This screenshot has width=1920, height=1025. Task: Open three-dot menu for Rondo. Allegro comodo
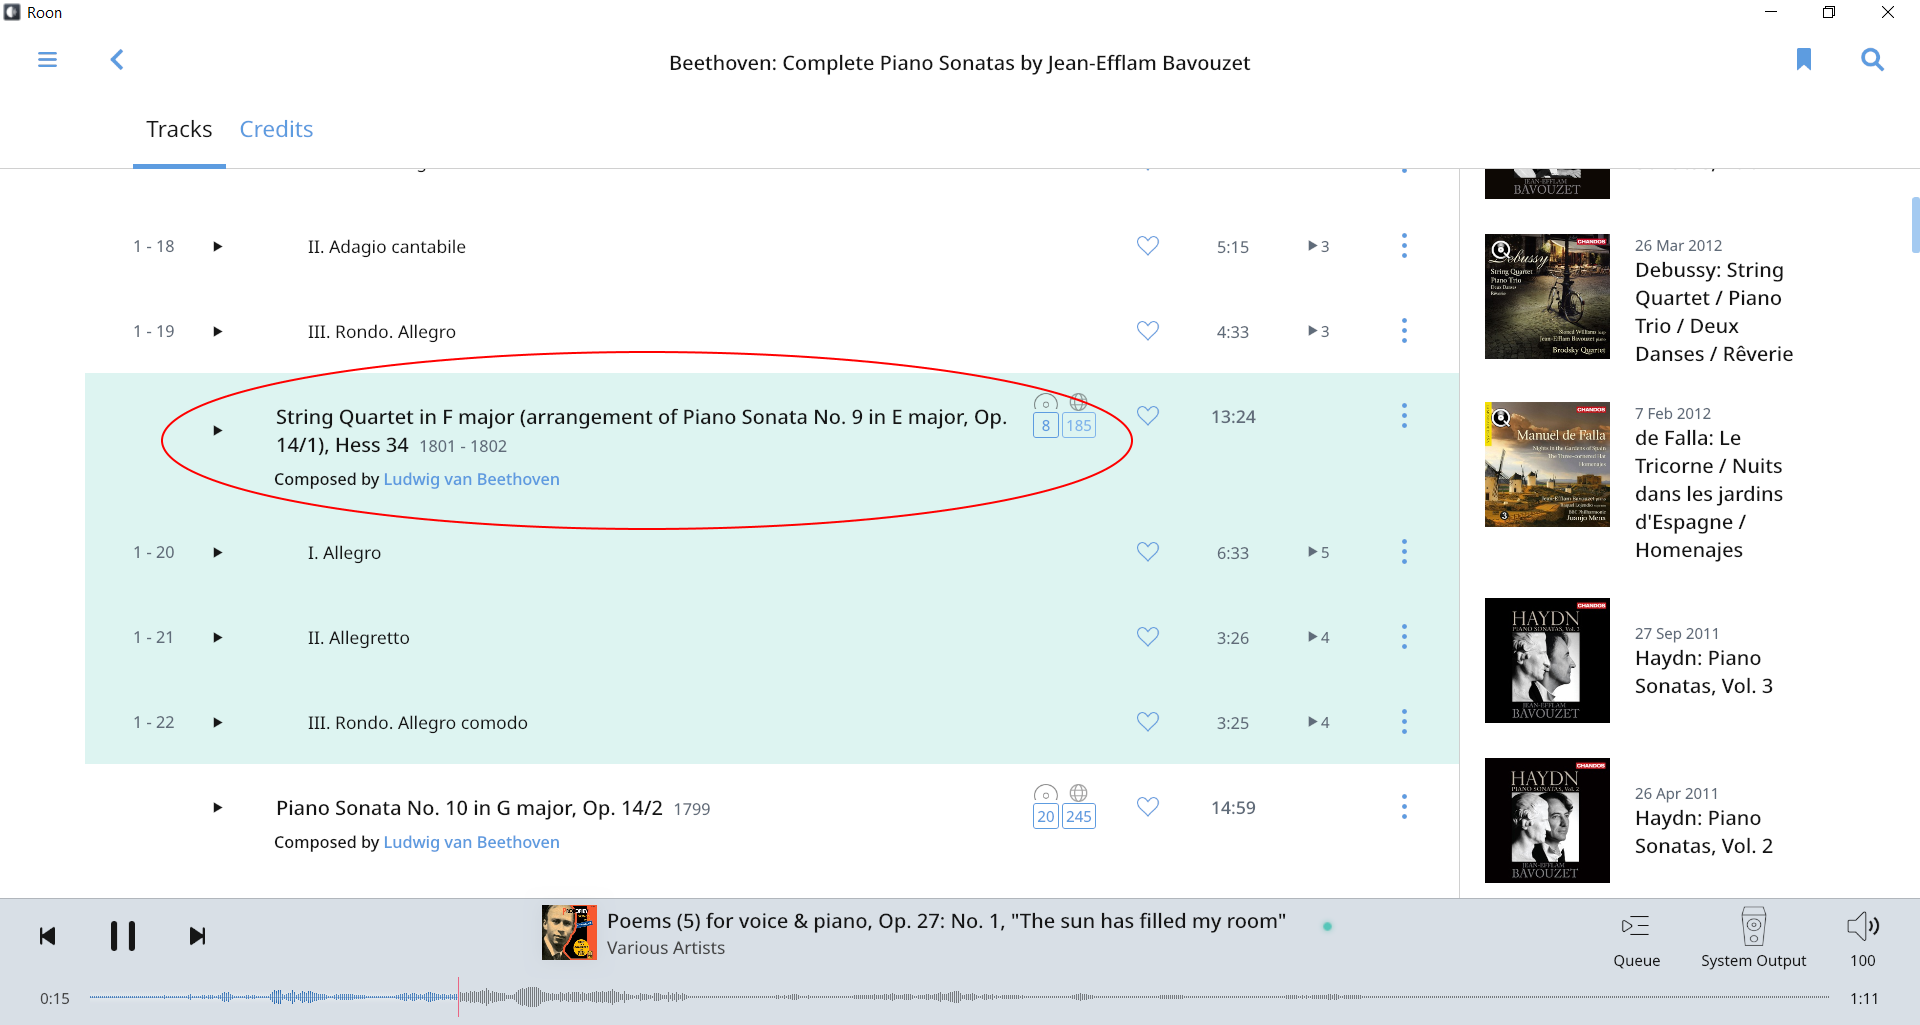click(1404, 722)
